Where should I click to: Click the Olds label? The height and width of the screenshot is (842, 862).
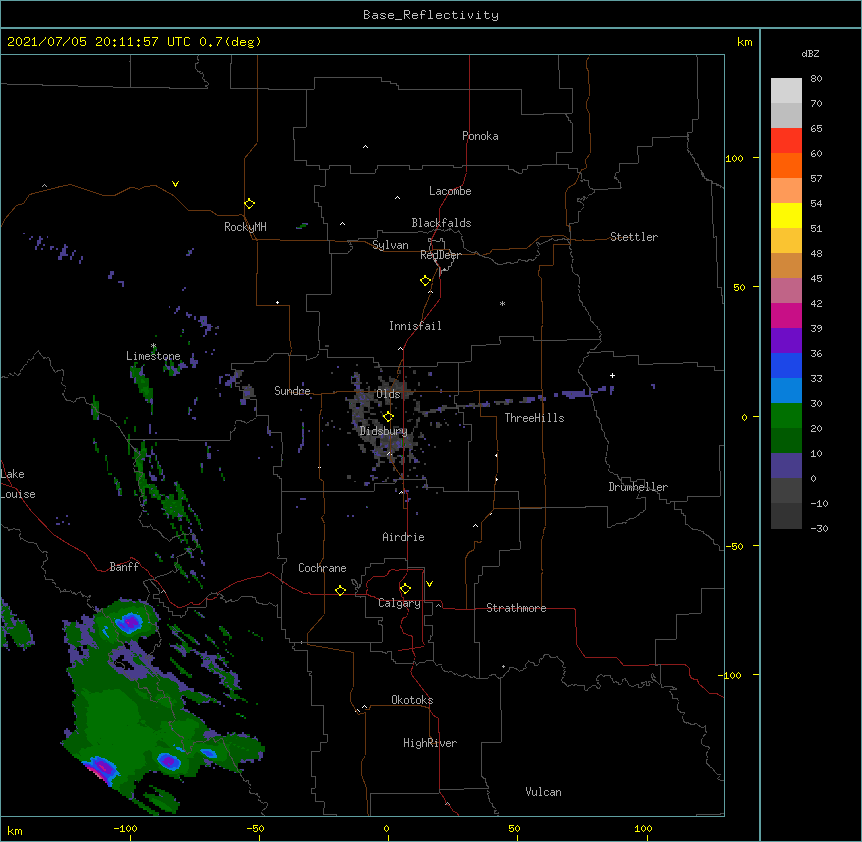click(x=388, y=394)
